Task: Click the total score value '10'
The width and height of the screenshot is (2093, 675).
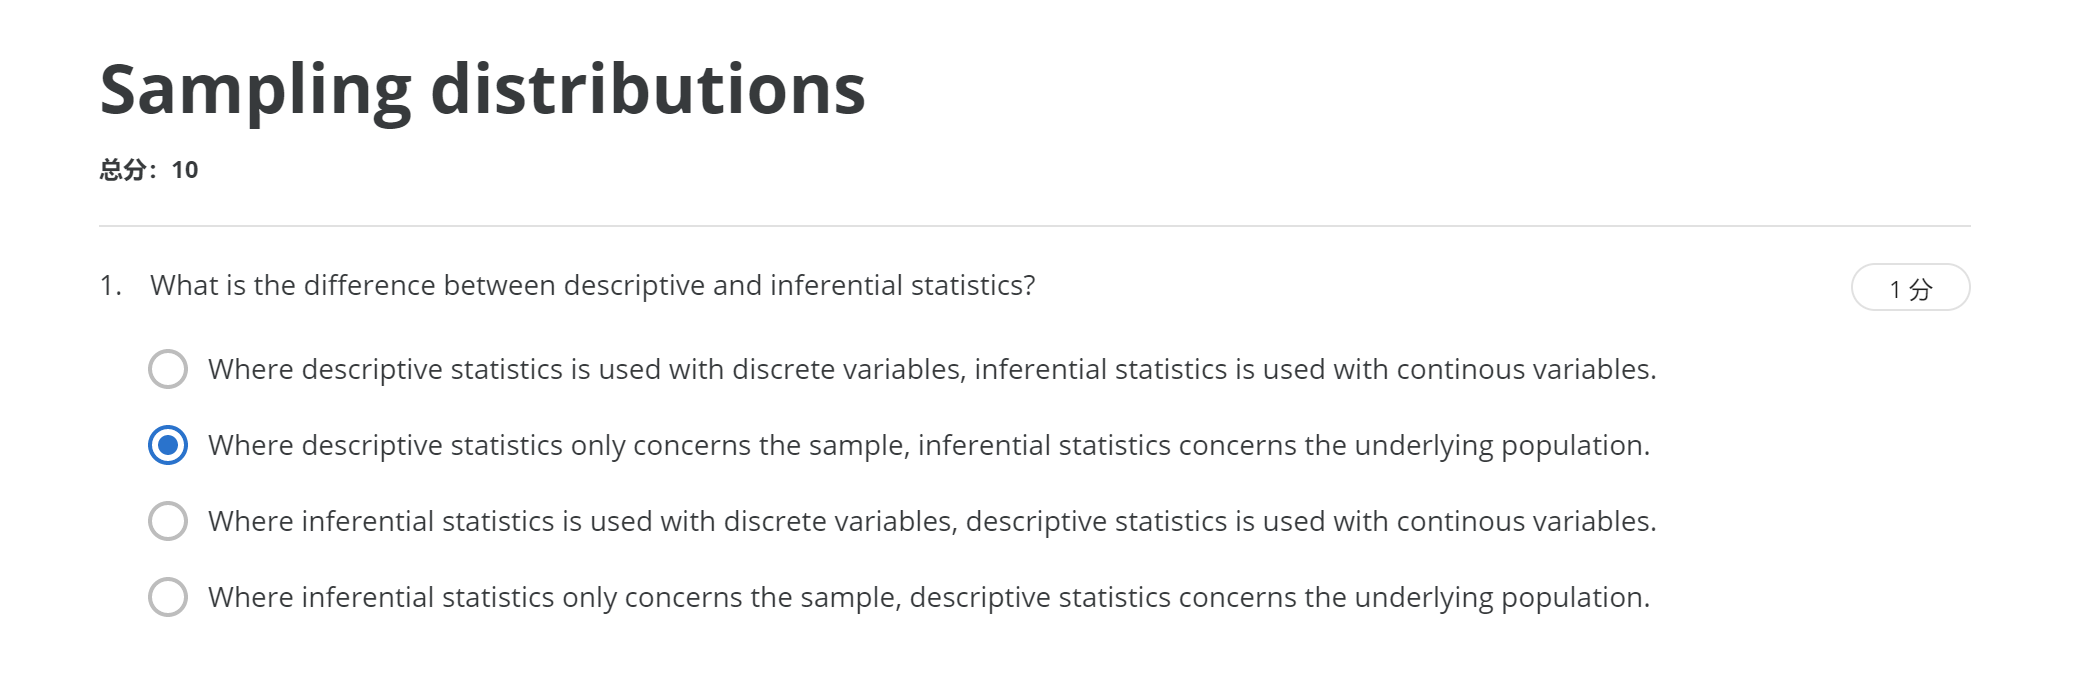Action: (x=185, y=170)
